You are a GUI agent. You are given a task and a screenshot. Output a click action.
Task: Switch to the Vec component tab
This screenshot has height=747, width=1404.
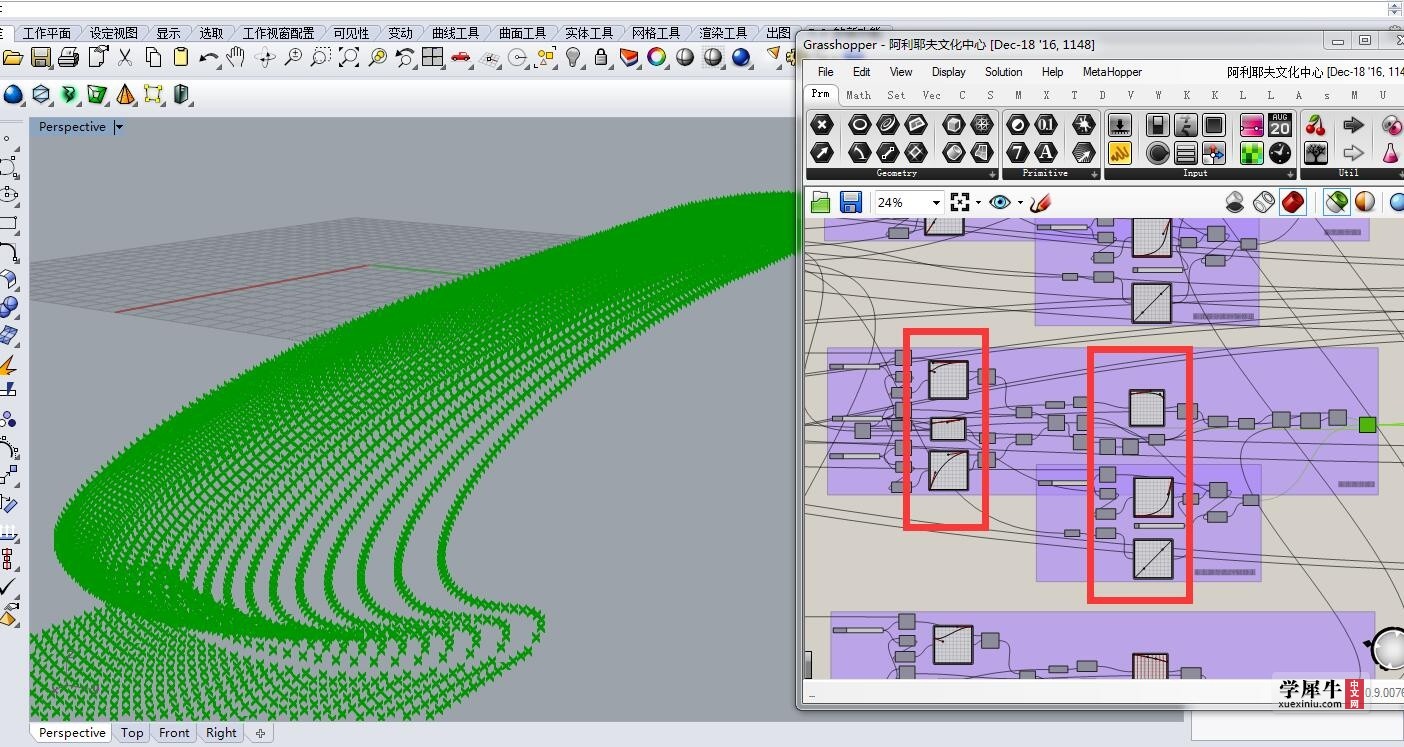coord(931,95)
